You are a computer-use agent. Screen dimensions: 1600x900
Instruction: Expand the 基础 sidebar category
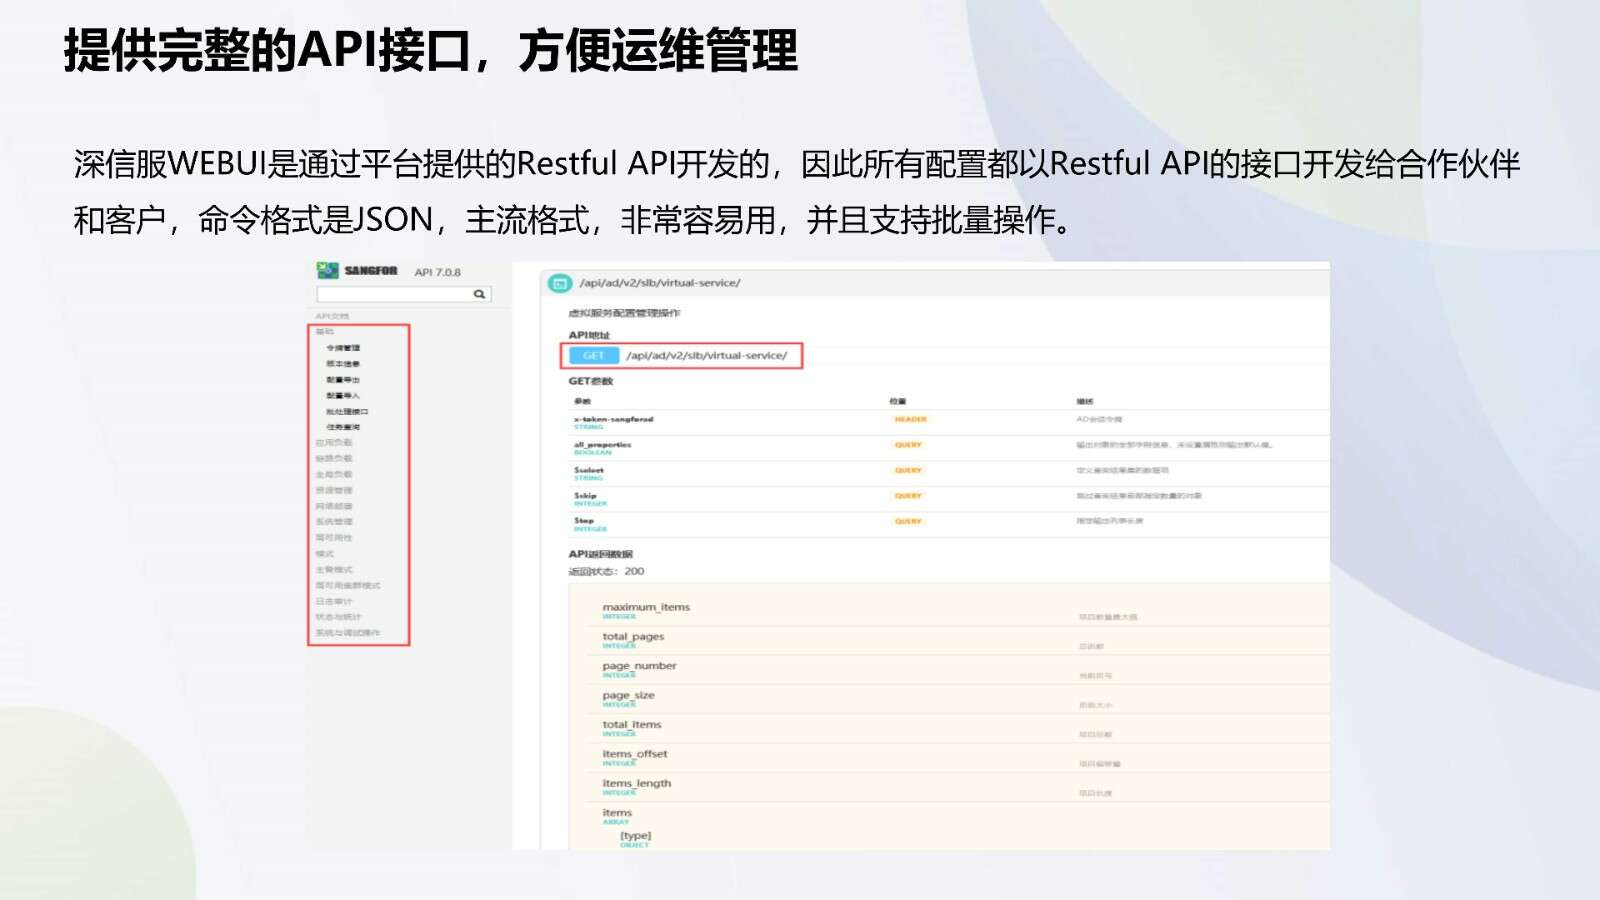[x=325, y=332]
